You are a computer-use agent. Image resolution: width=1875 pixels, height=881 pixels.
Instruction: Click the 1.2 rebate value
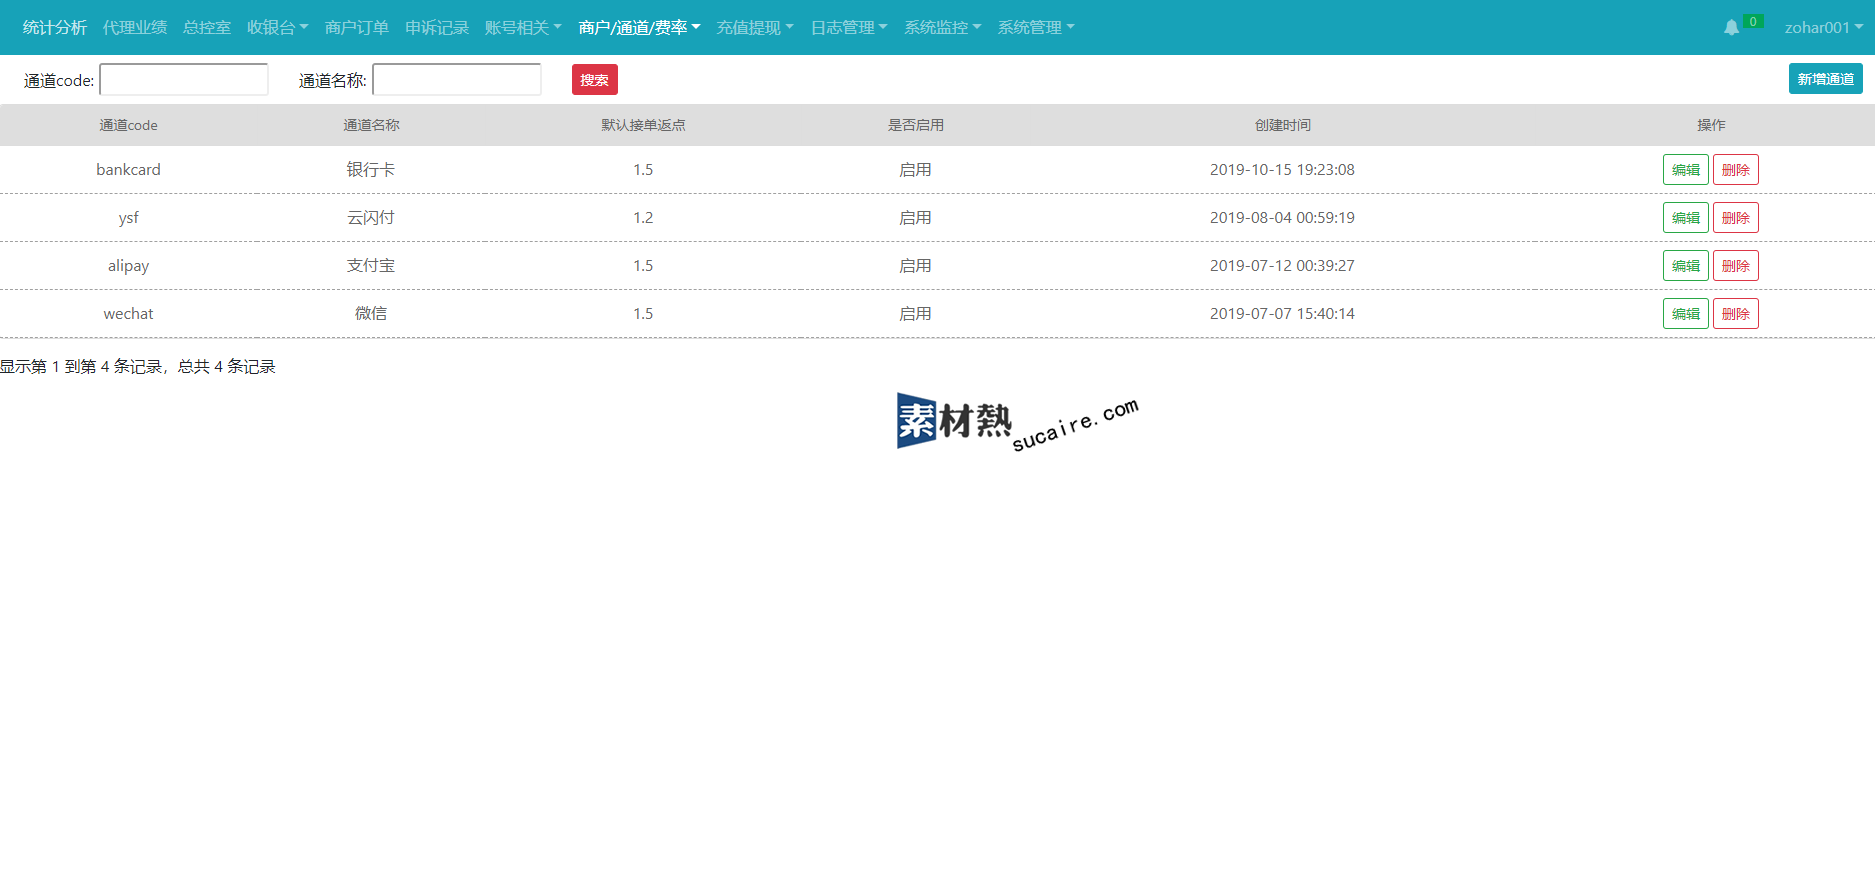point(643,218)
